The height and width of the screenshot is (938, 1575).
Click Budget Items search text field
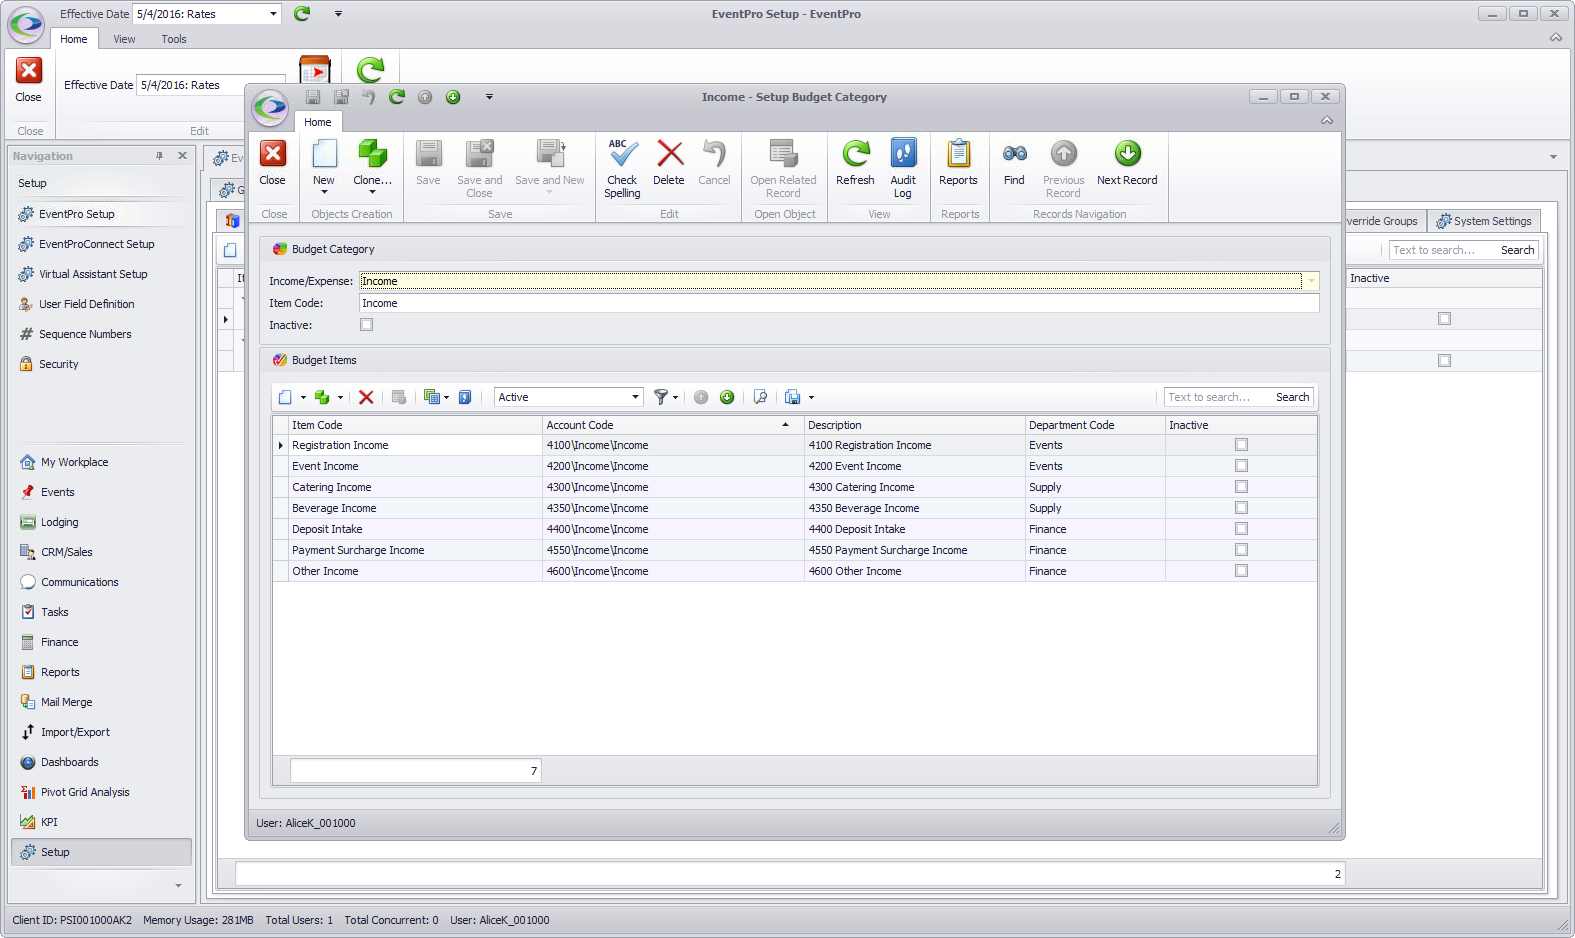pos(1217,397)
